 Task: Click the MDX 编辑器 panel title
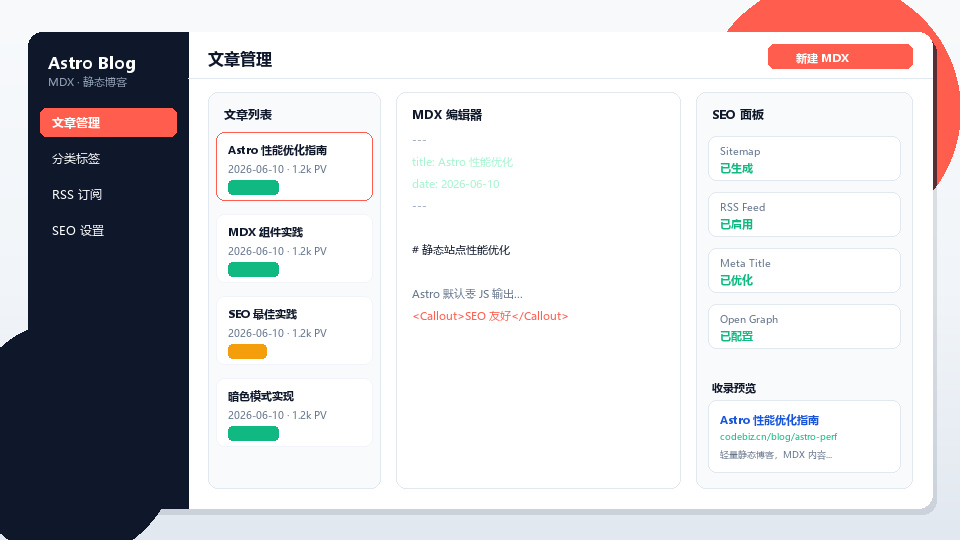click(447, 114)
